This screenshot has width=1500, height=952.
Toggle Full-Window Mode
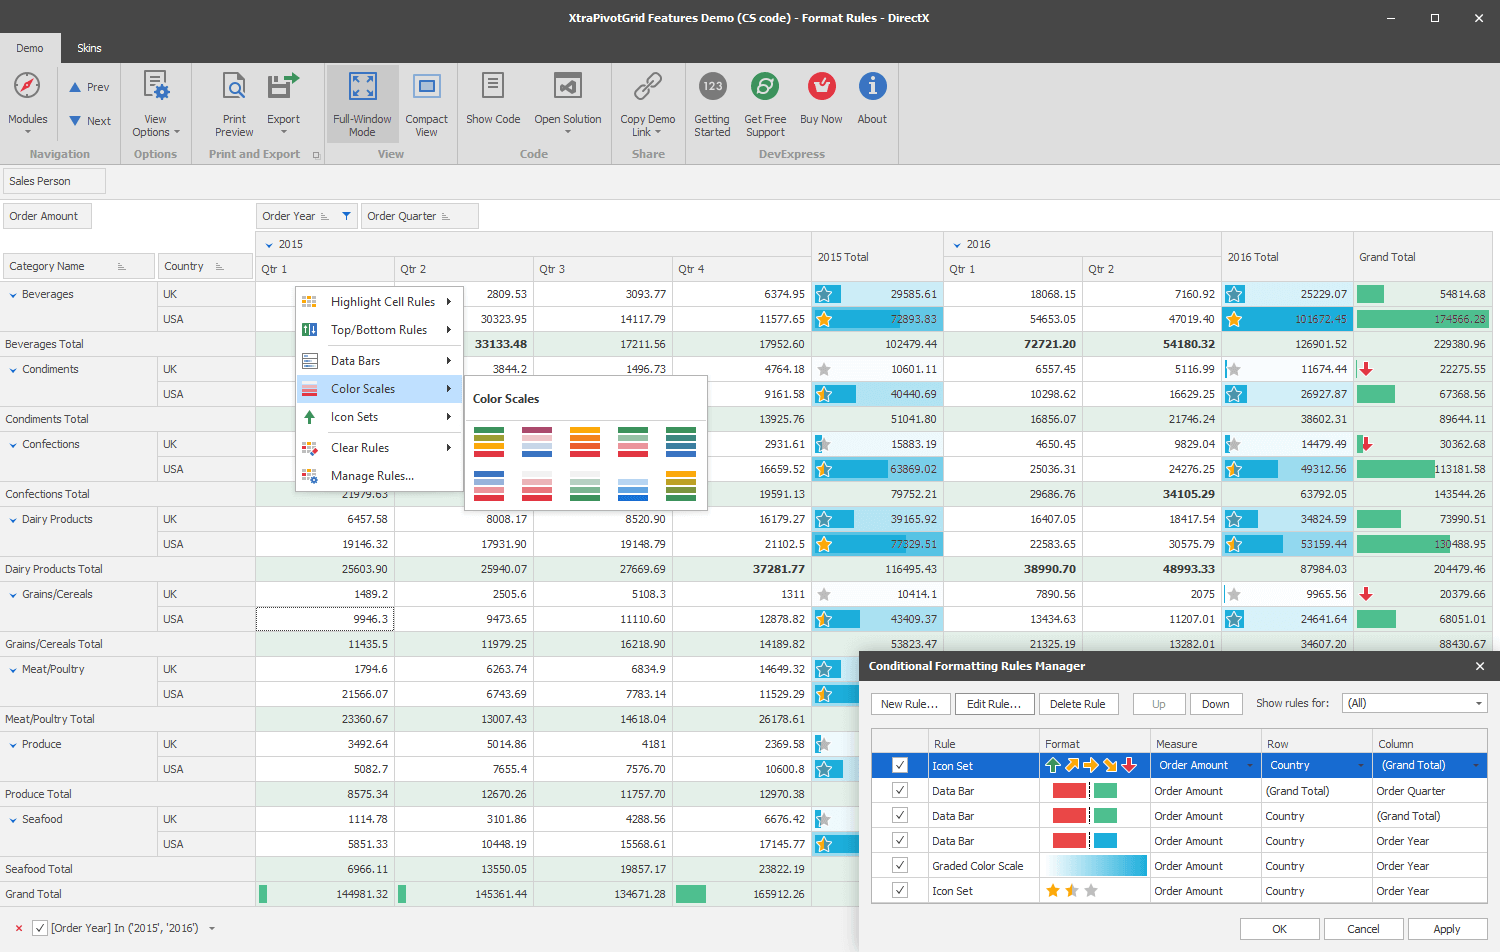pos(362,87)
